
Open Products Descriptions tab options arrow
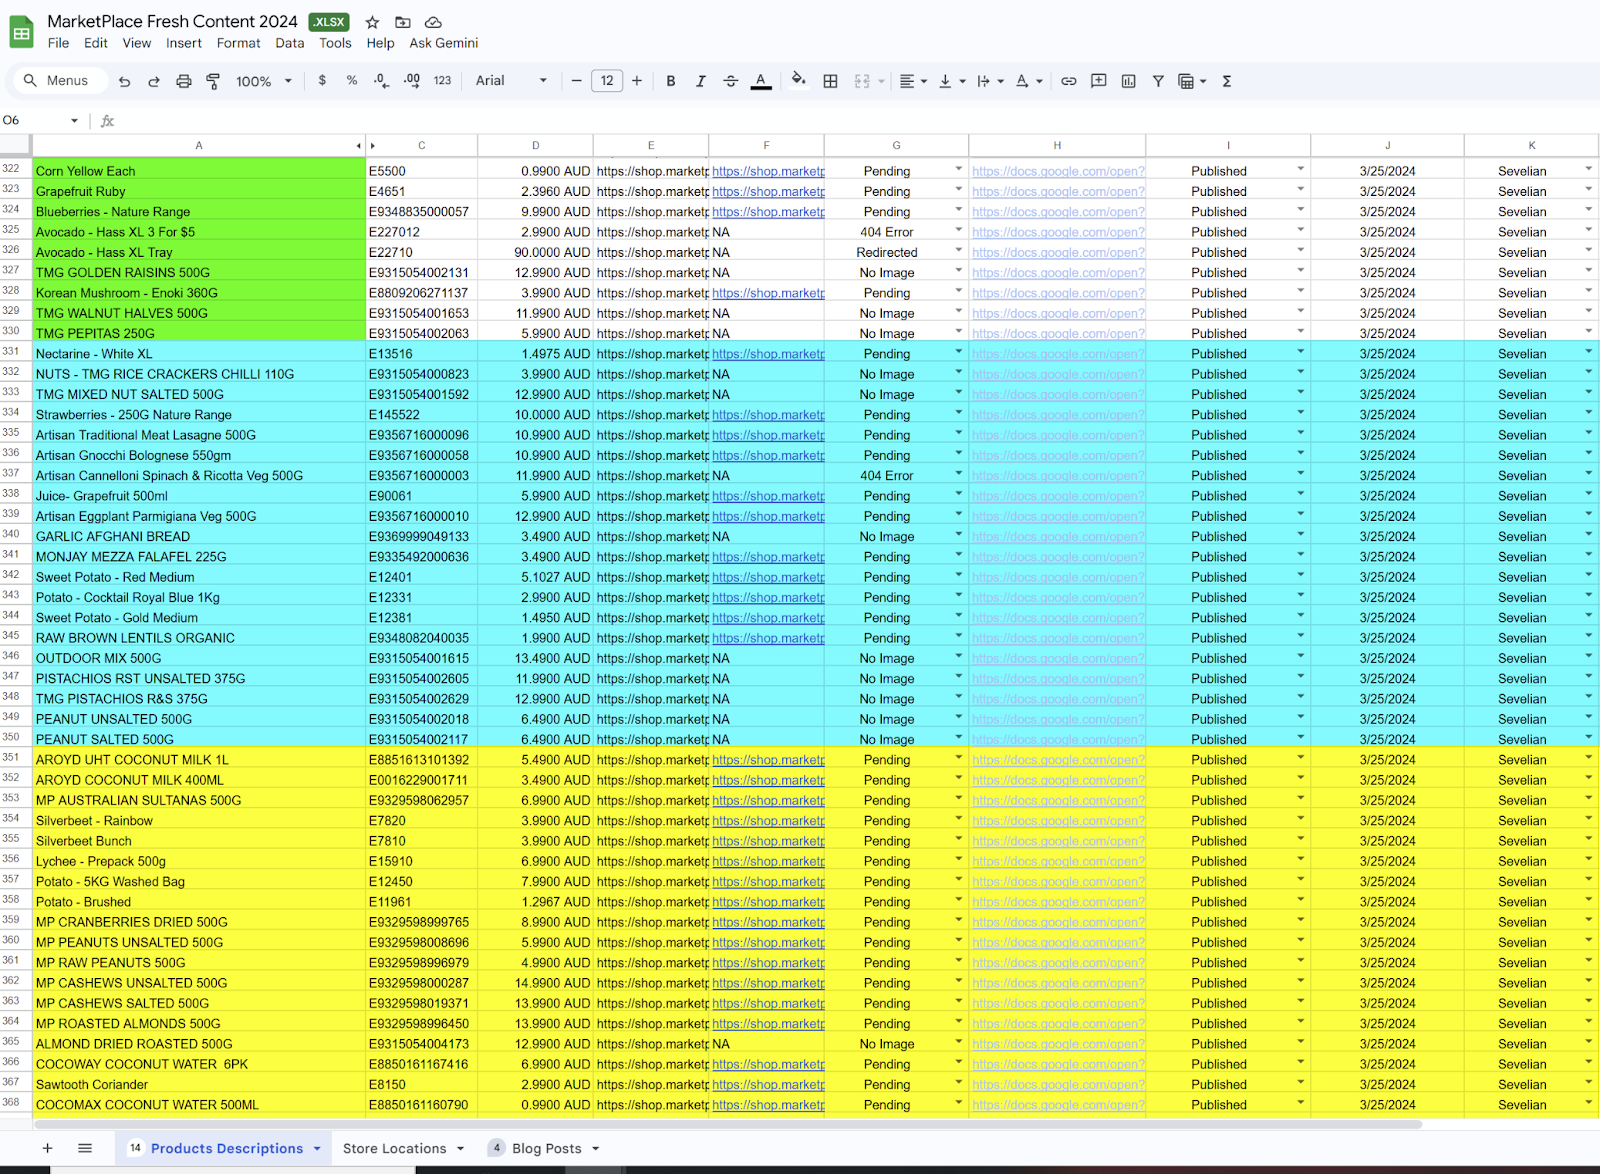tap(317, 1148)
